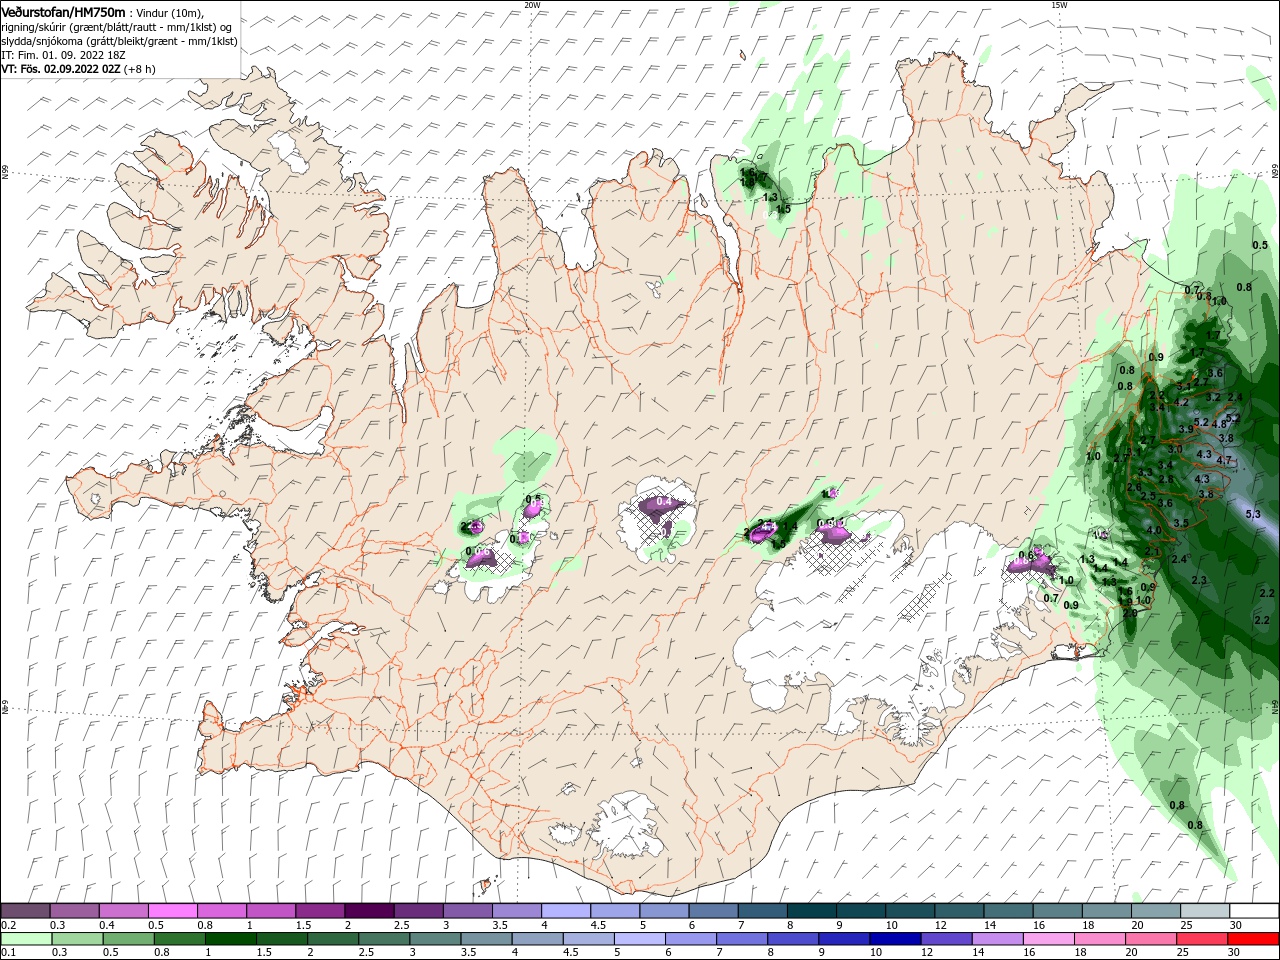Select the lower legend swatch labeled 2

[x=333, y=939]
